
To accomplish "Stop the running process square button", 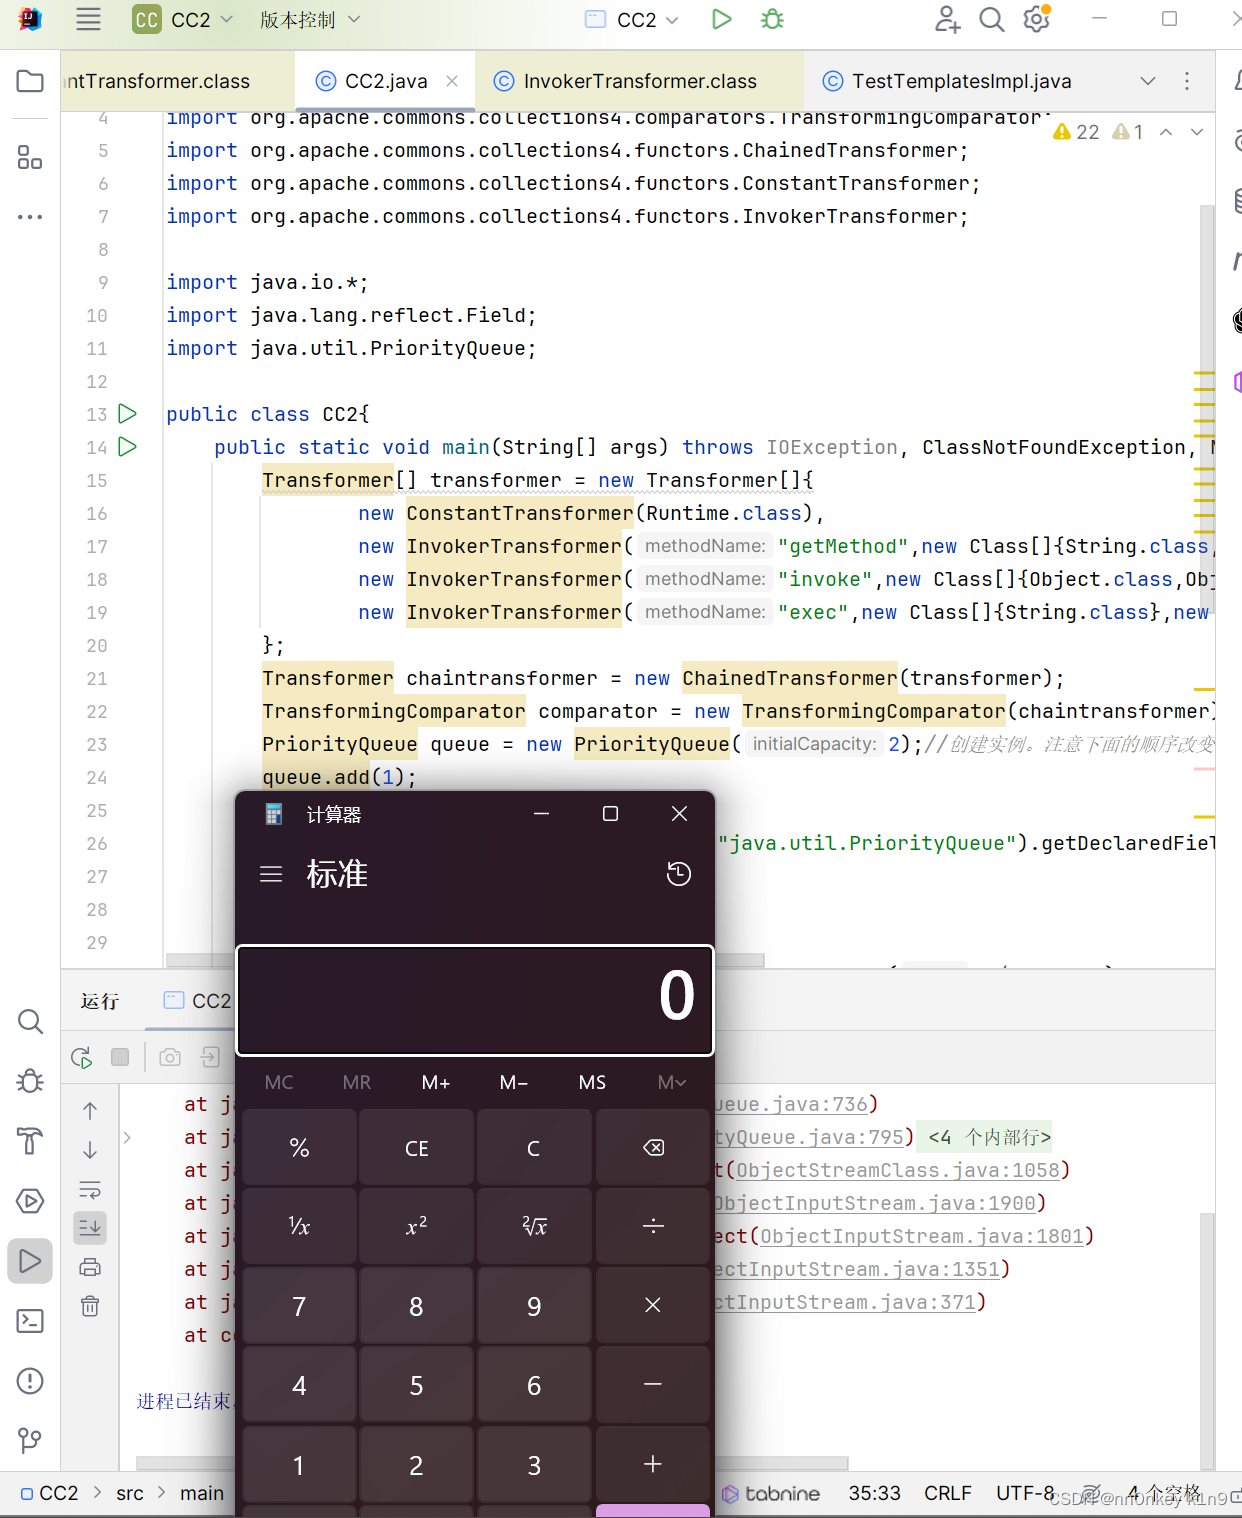I will click(120, 1057).
